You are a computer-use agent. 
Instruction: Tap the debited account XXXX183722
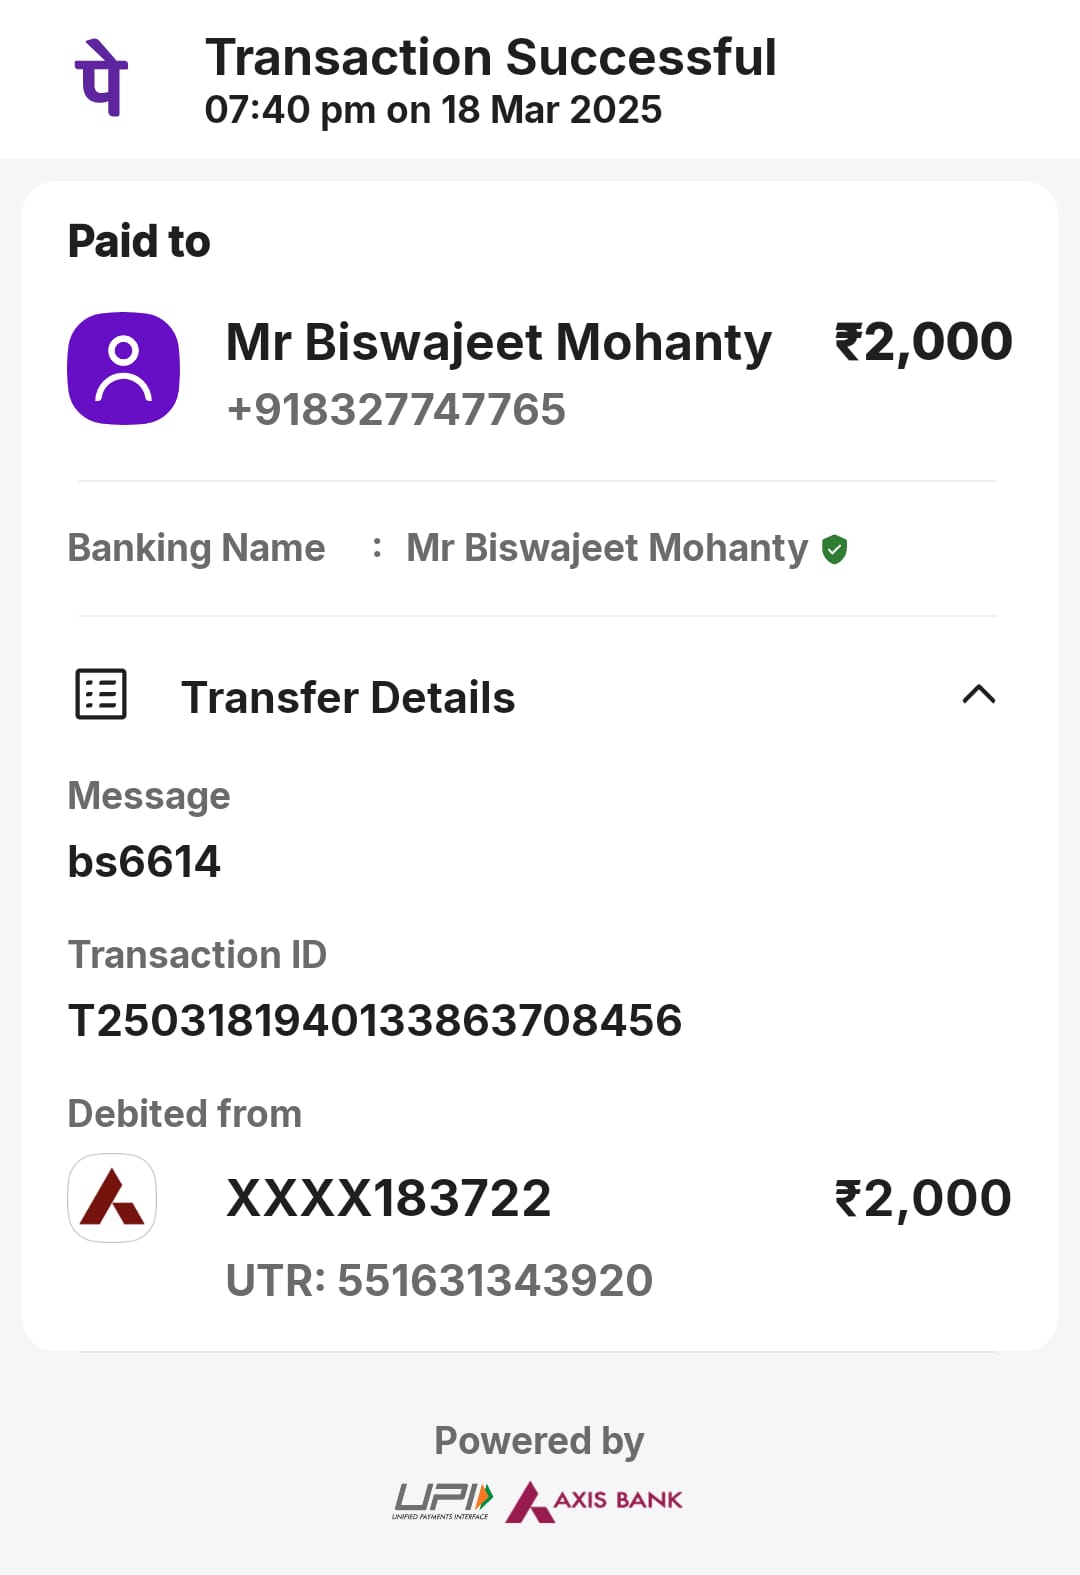[389, 1198]
